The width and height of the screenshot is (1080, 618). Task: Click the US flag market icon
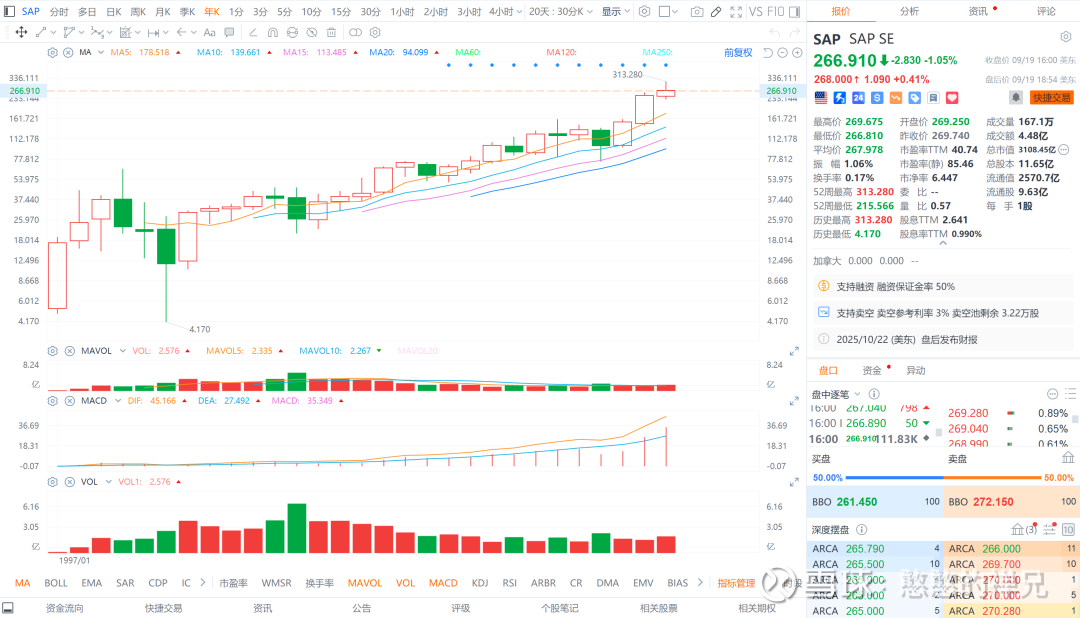coord(821,98)
